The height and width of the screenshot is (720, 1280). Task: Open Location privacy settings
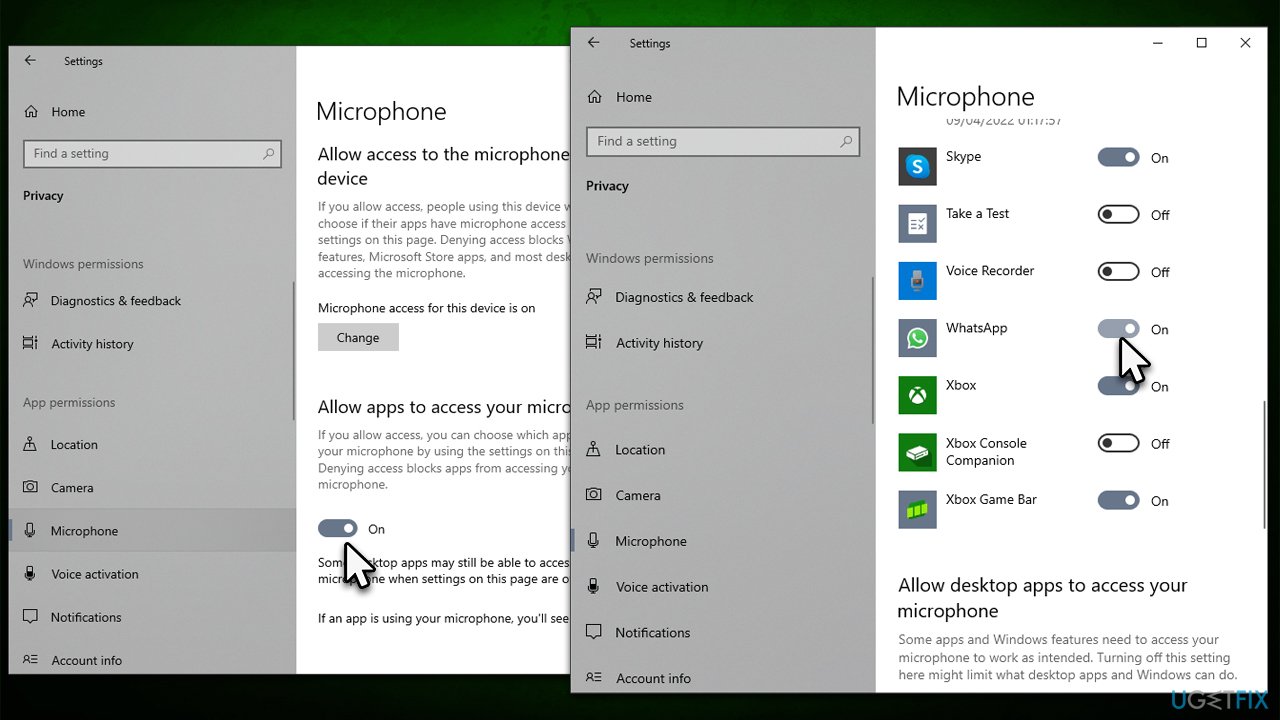point(640,449)
